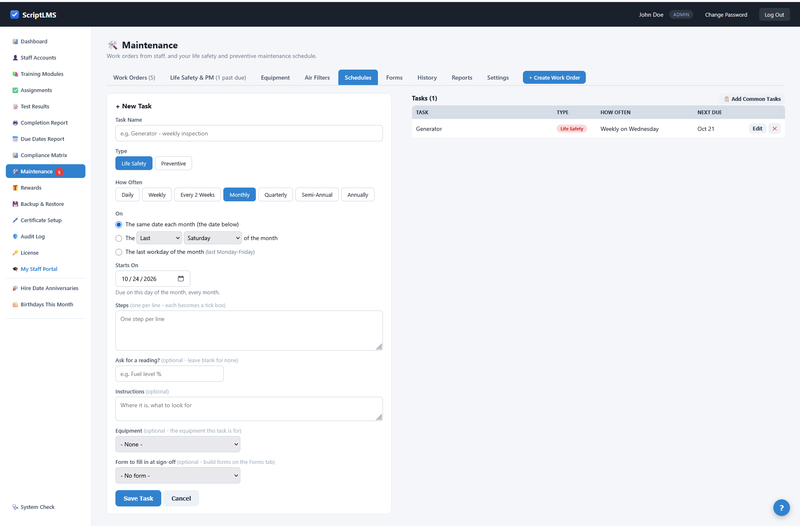Choose Every 2 Weeks frequency
The height and width of the screenshot is (526, 800).
point(197,195)
